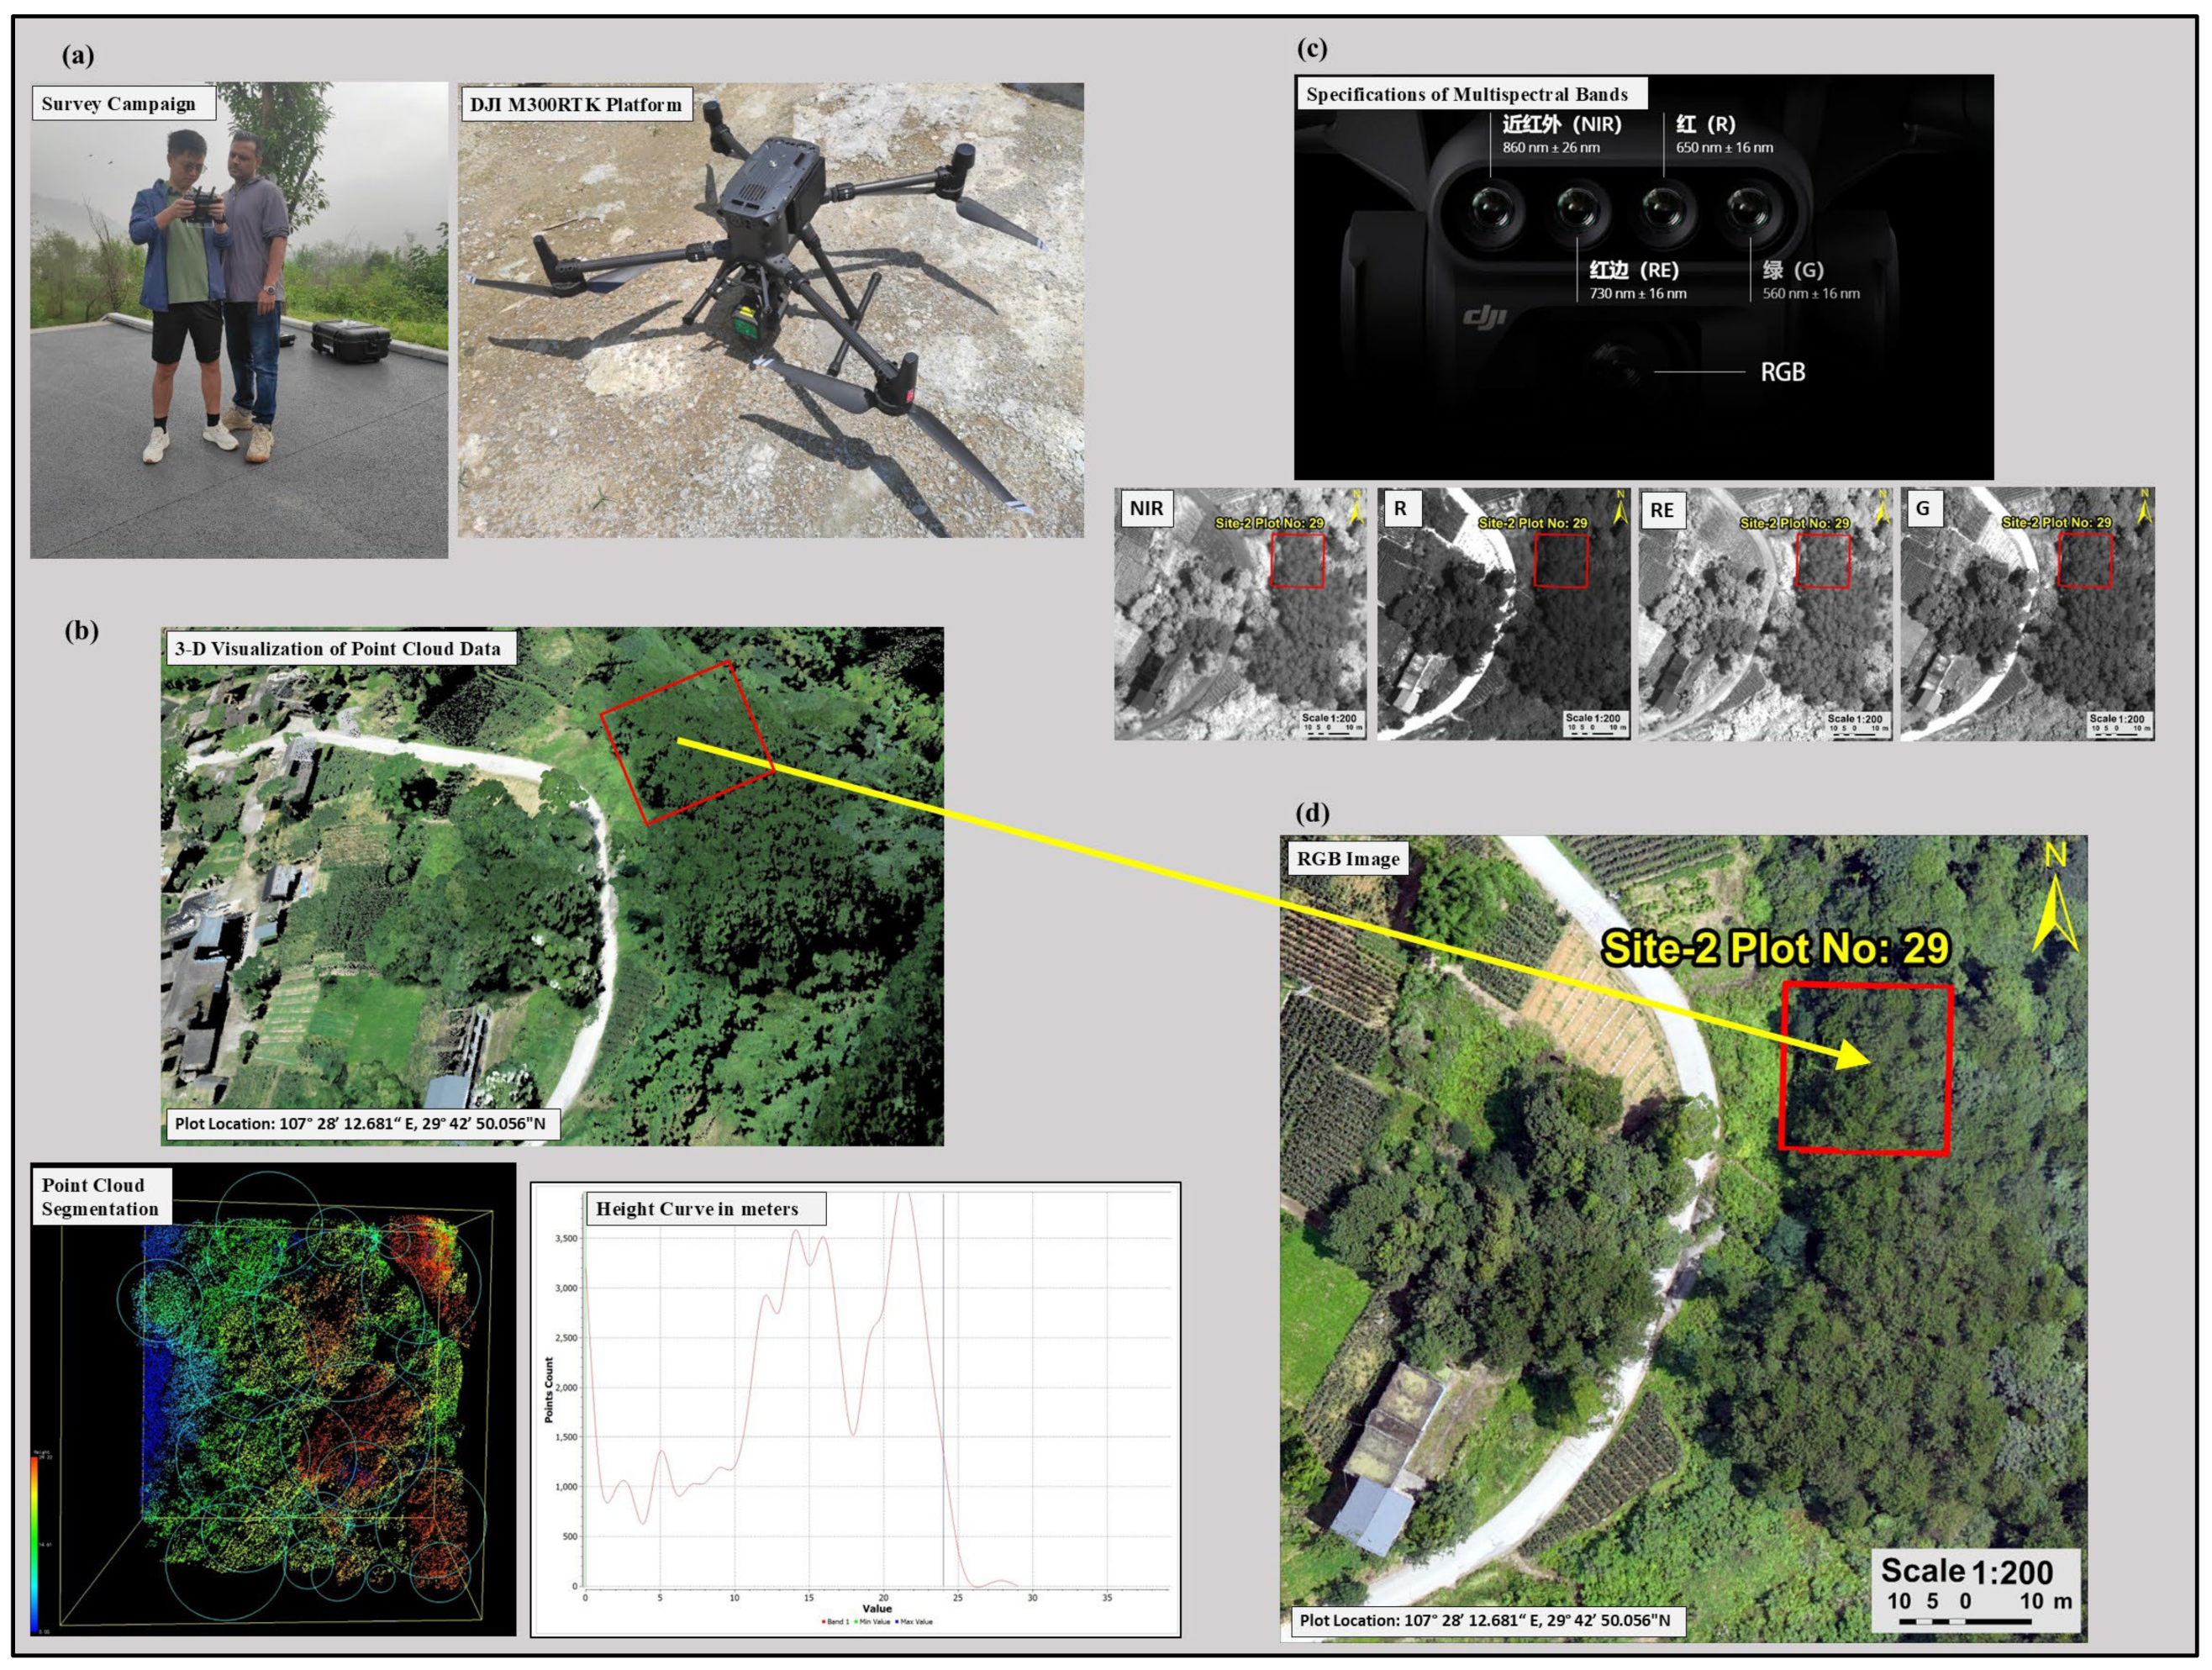Viewport: 2212px width, 1670px height.
Task: Open the G band thumbnail
Action: tap(2027, 614)
